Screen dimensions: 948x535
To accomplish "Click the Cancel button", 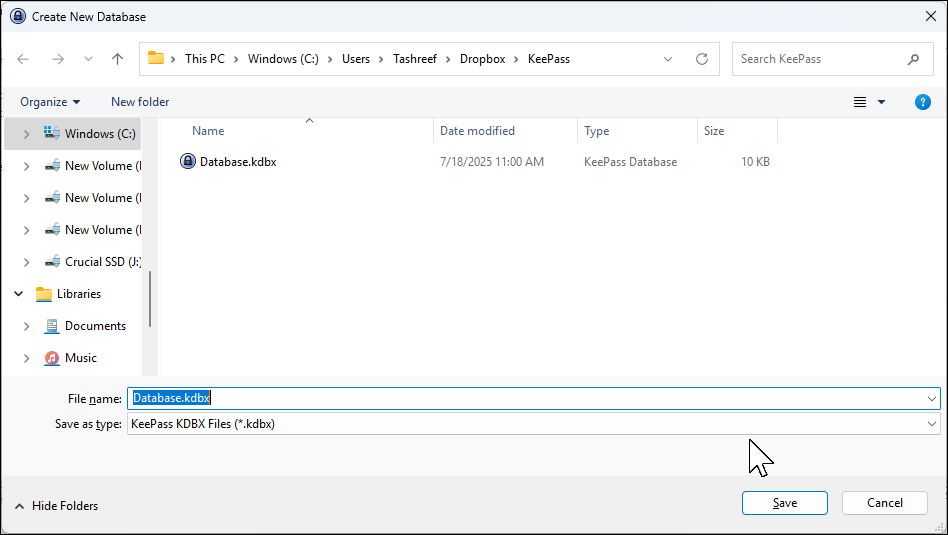I will [885, 503].
